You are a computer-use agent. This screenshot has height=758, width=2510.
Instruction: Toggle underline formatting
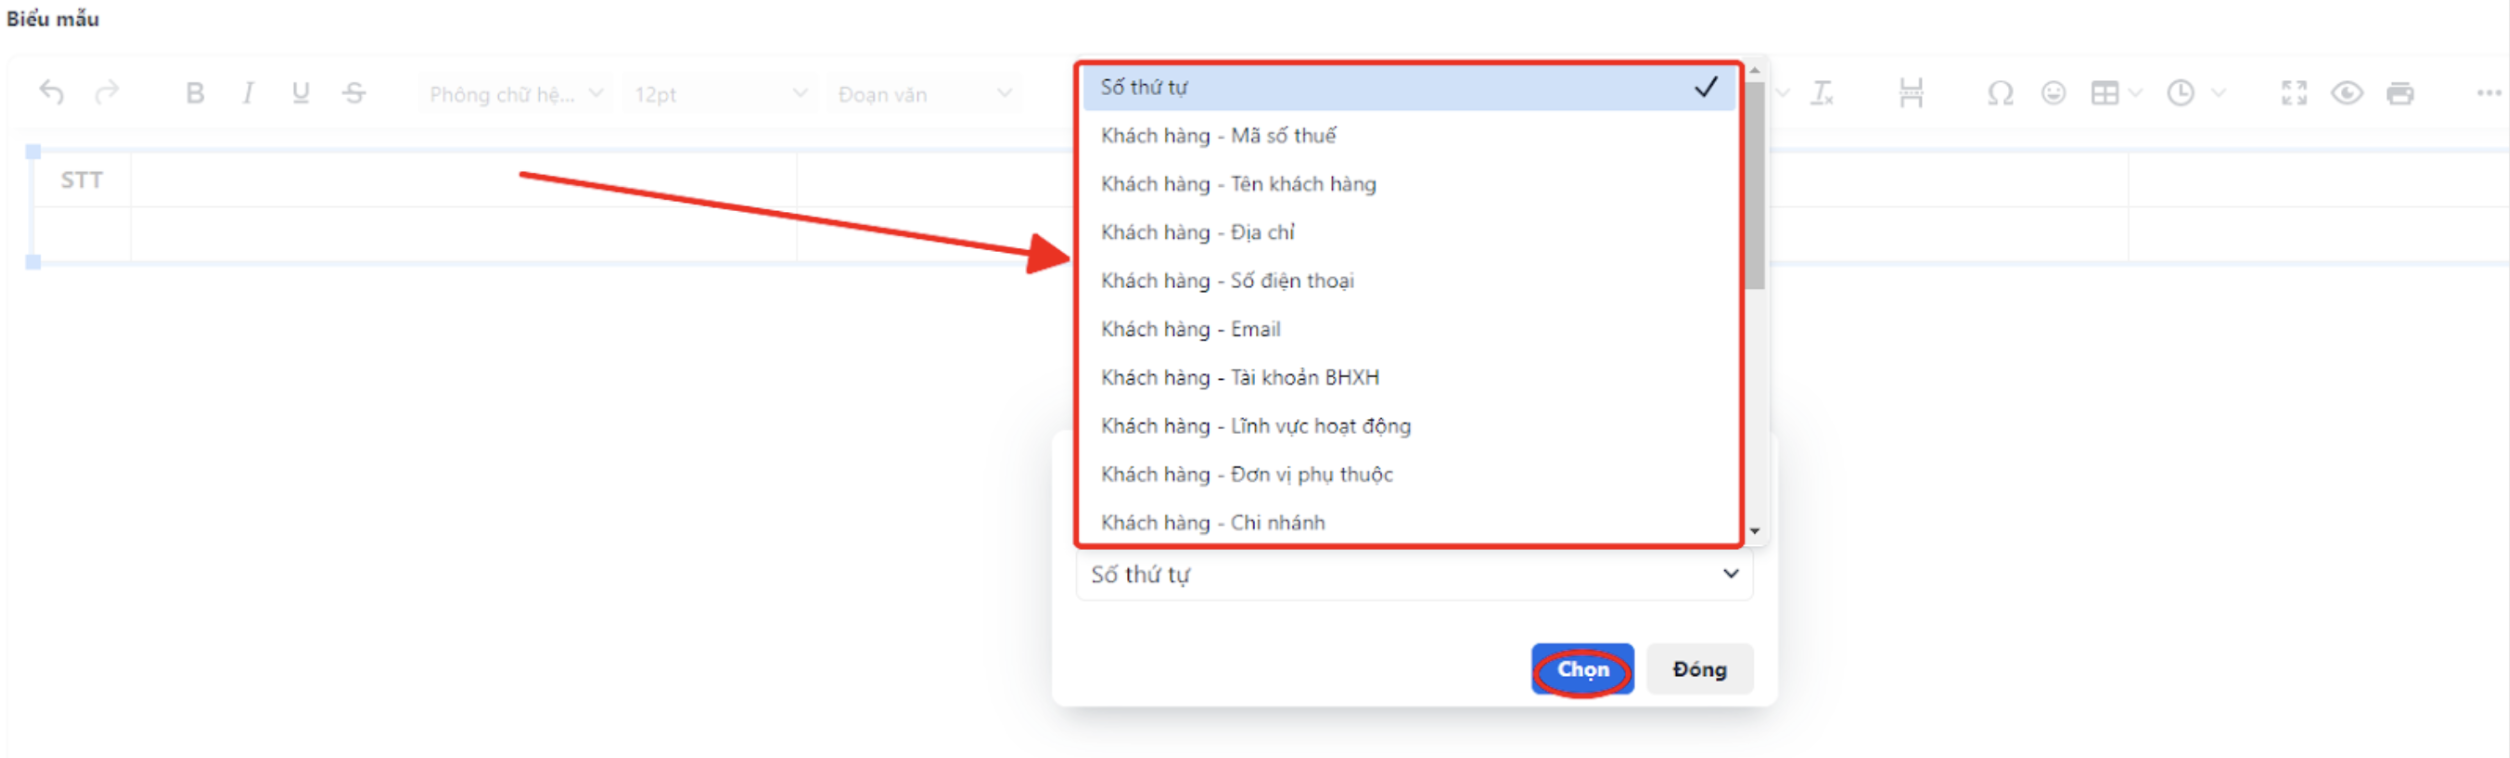pos(300,92)
